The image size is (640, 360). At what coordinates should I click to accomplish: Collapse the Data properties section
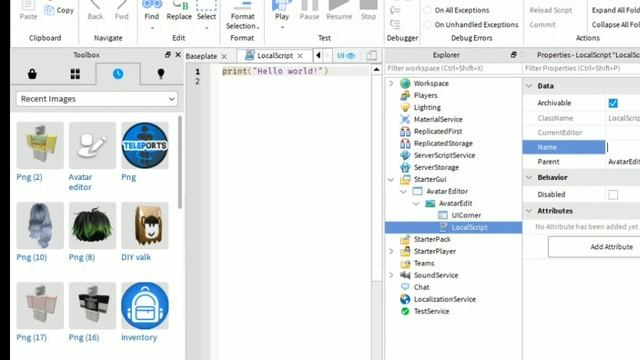click(529, 86)
